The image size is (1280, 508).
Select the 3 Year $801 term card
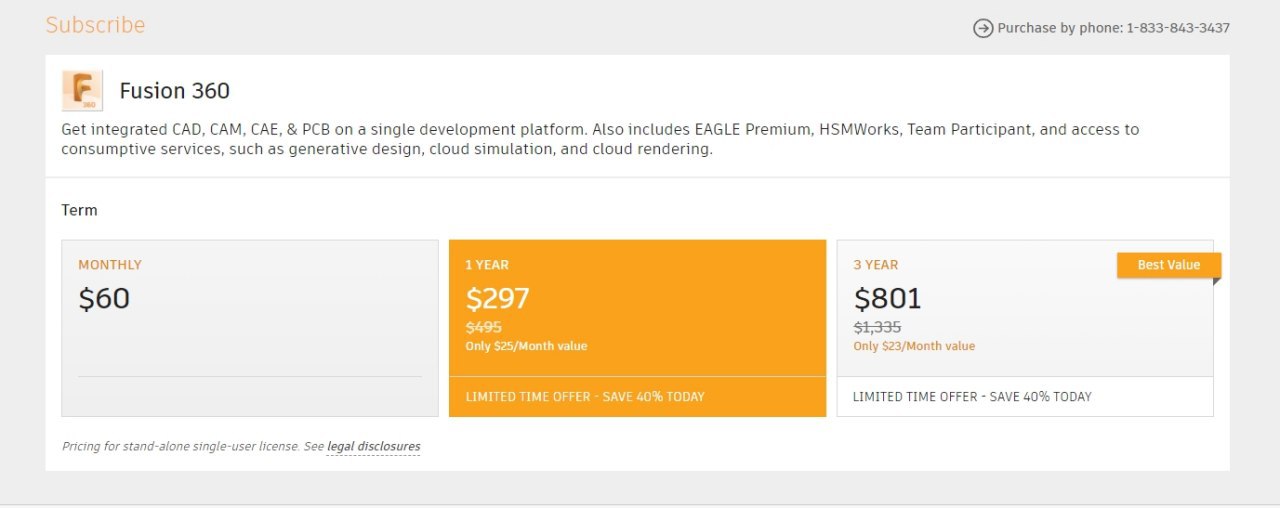click(x=1025, y=328)
